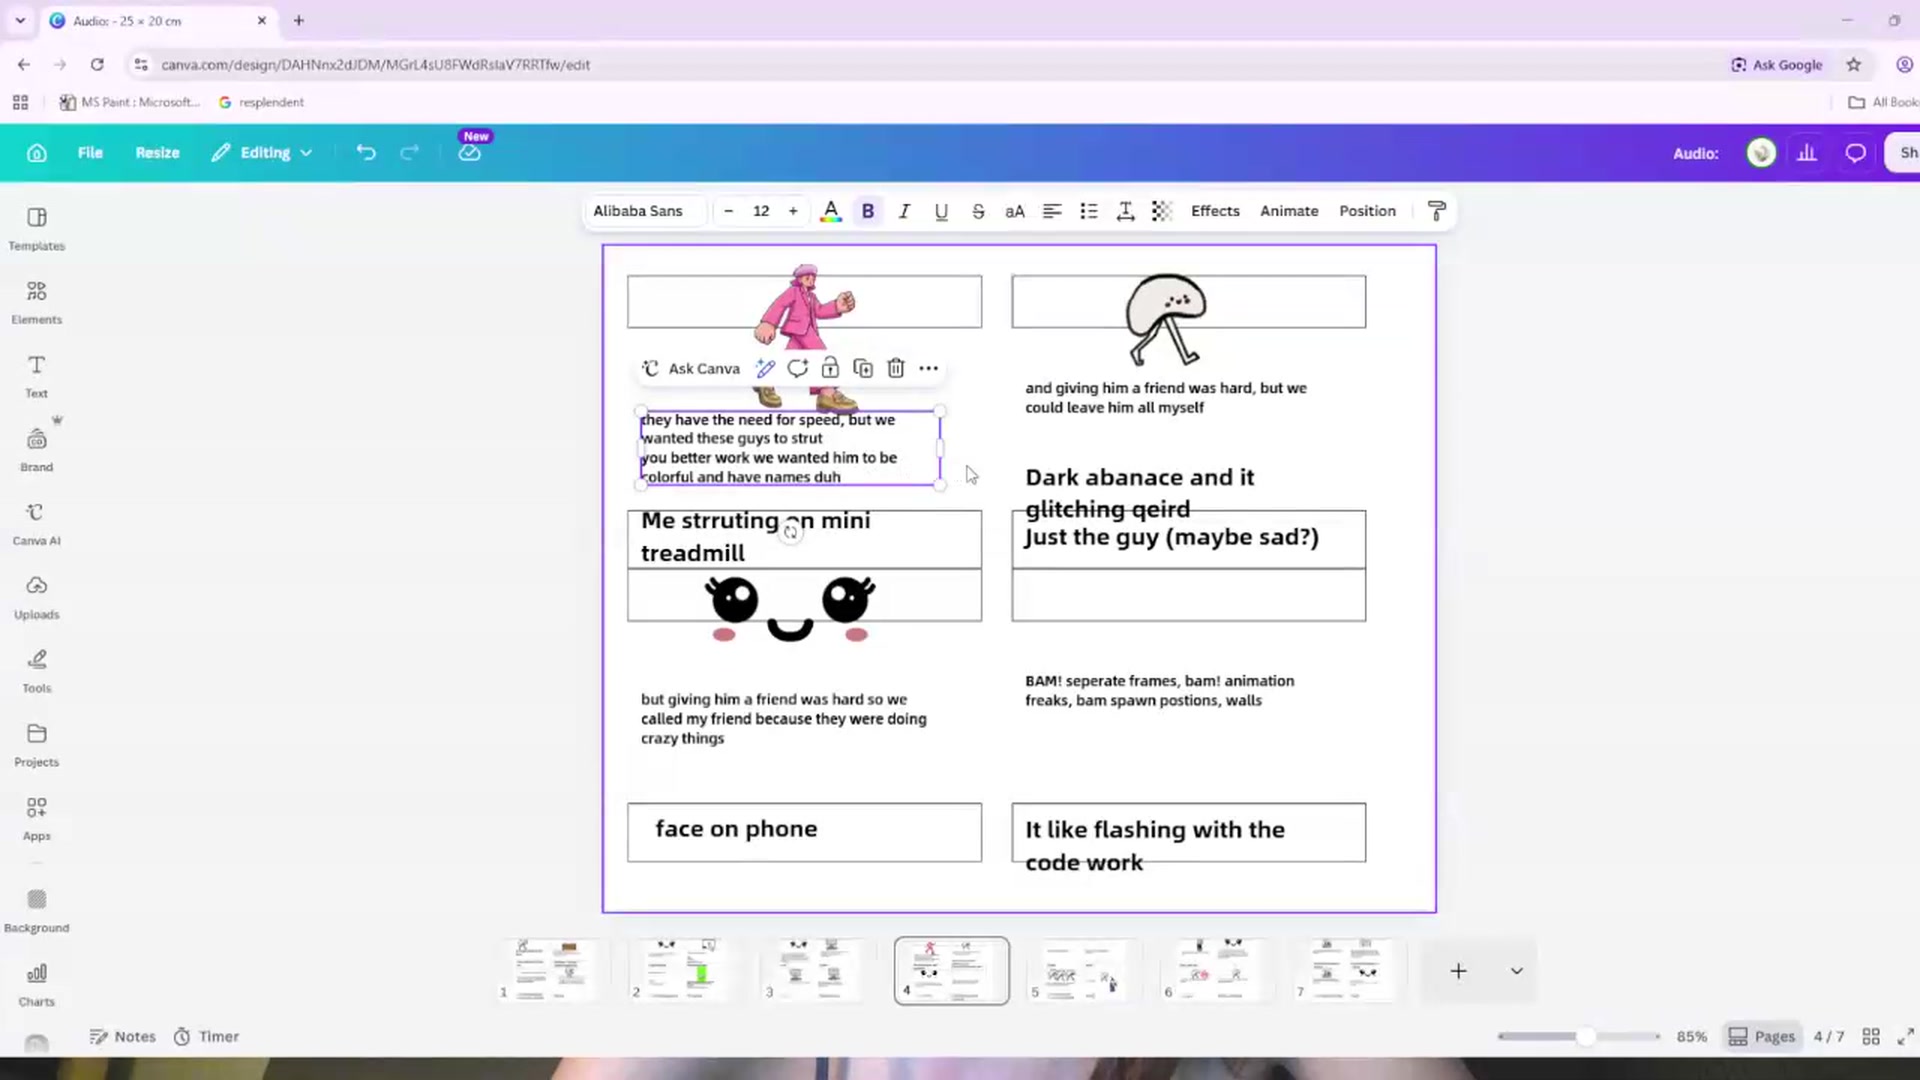Enter fullscreen presentation mode
The height and width of the screenshot is (1080, 1920).
(1905, 1037)
